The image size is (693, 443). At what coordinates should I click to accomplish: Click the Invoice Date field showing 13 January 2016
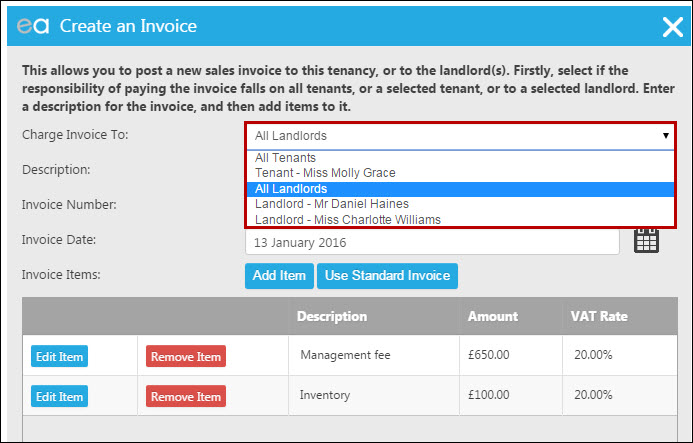coord(432,243)
